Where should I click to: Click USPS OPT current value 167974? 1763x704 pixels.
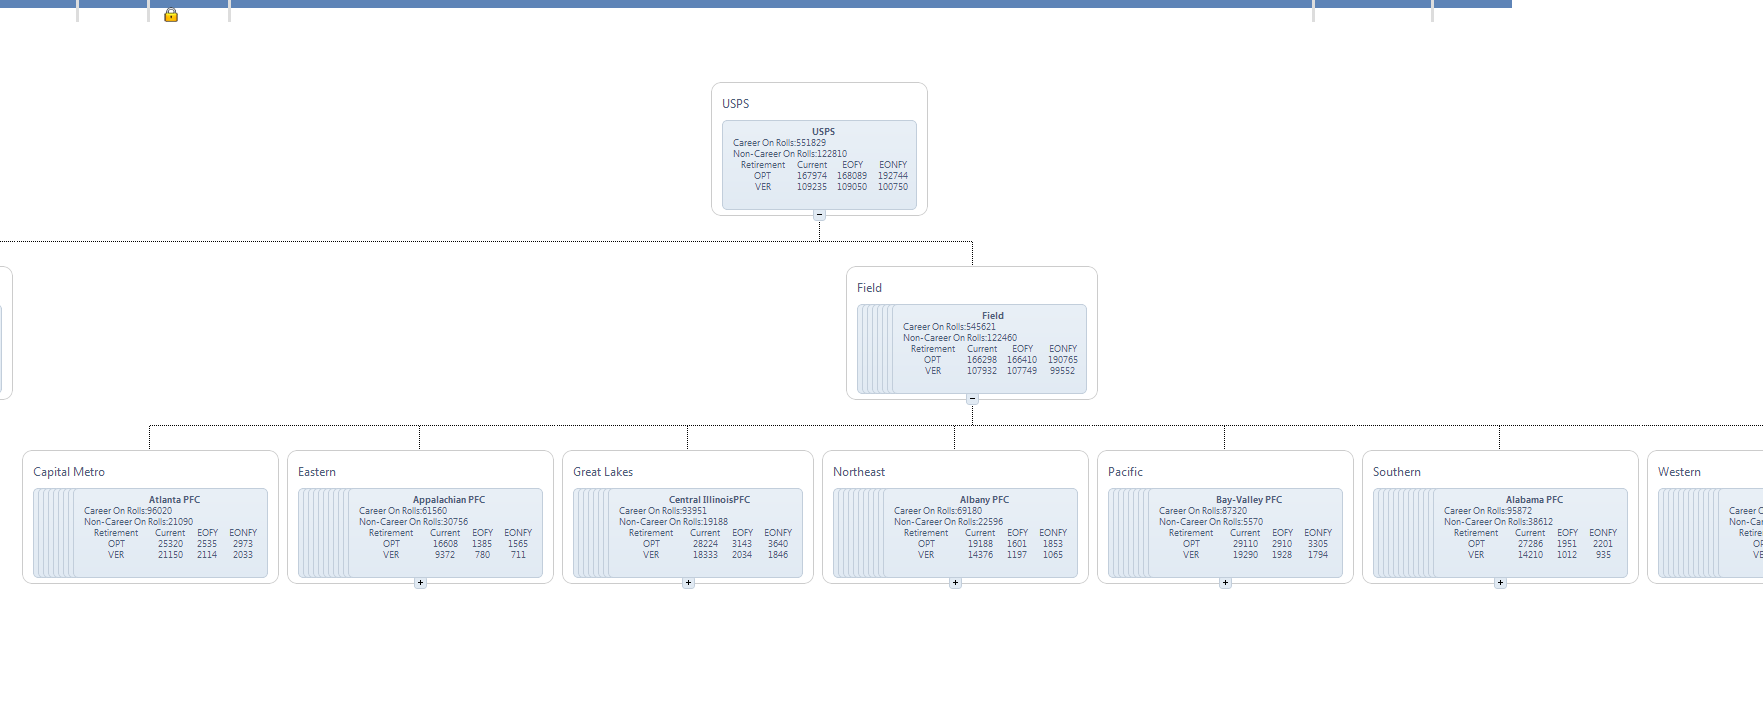coord(812,176)
